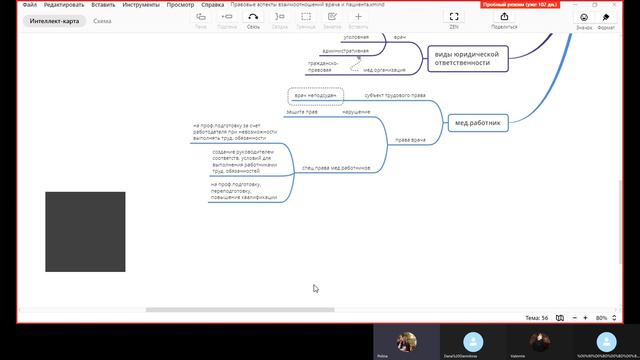This screenshot has height=360, width=640.
Task: Select the 'создание руководителем соответств. условий' node
Action: click(244, 162)
